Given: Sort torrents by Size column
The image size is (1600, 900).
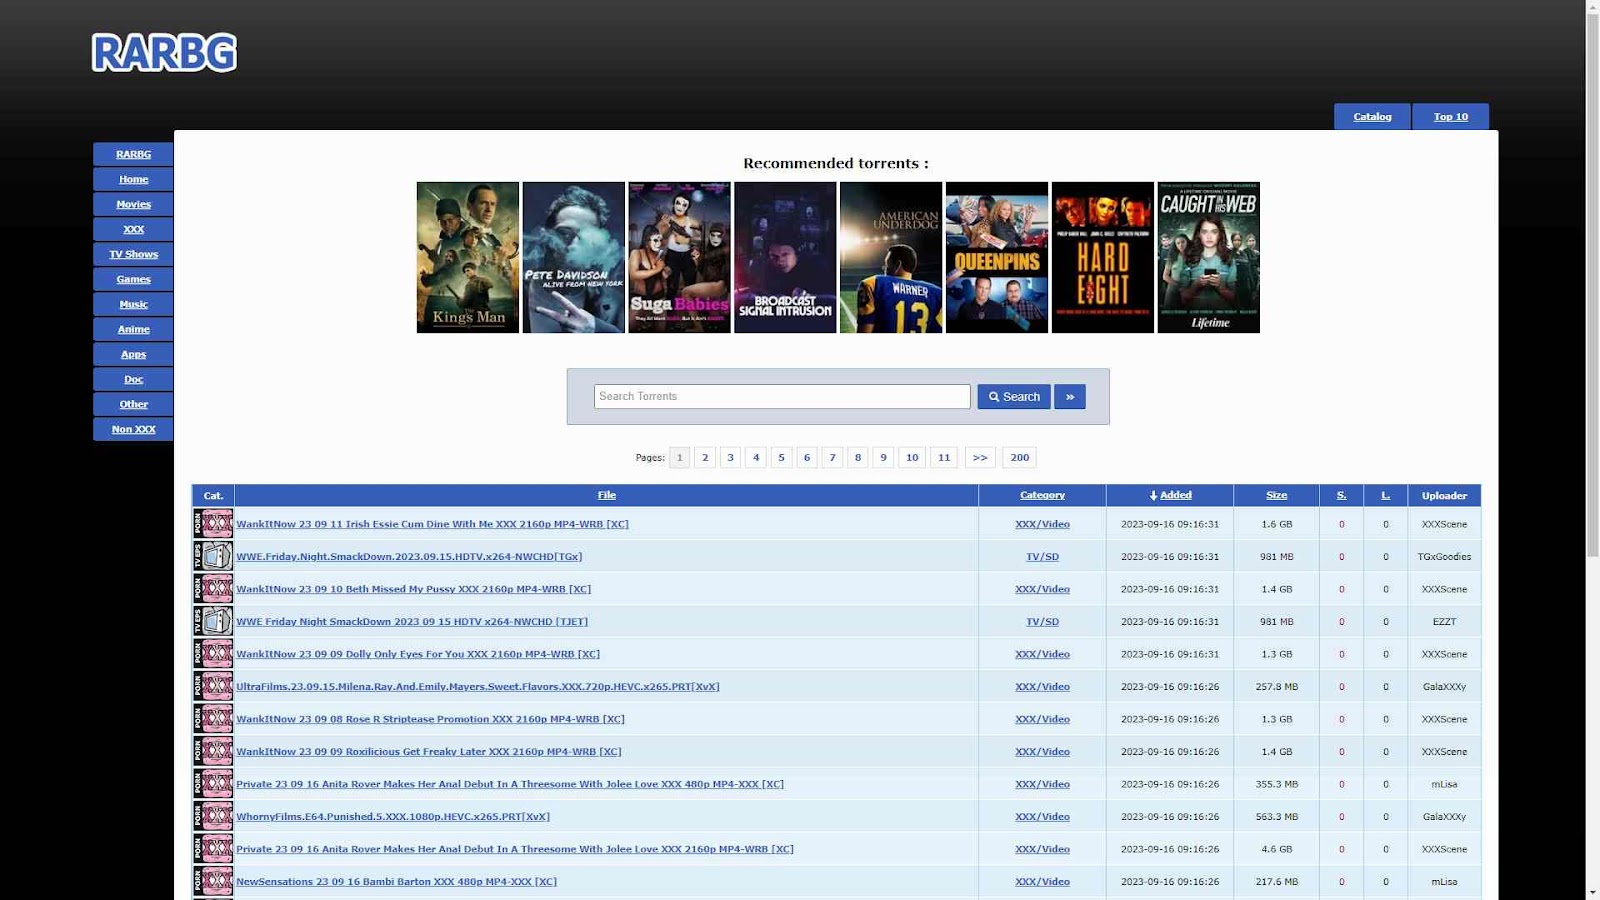Looking at the screenshot, I should pyautogui.click(x=1277, y=495).
